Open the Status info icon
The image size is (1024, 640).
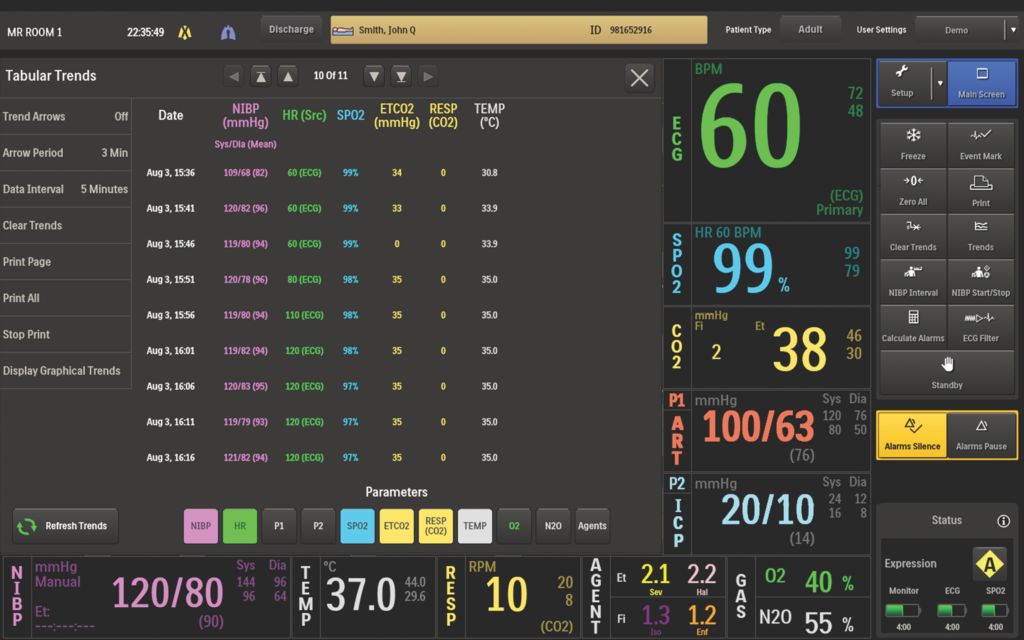coord(1003,520)
